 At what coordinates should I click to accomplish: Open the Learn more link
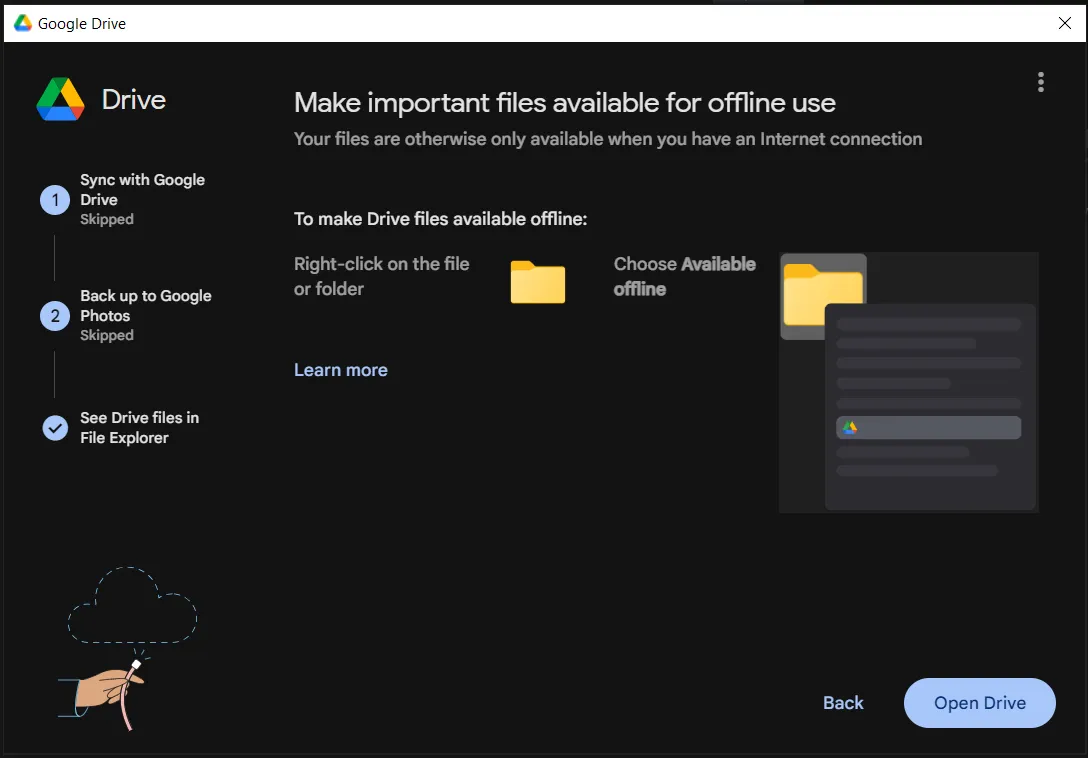(x=341, y=370)
